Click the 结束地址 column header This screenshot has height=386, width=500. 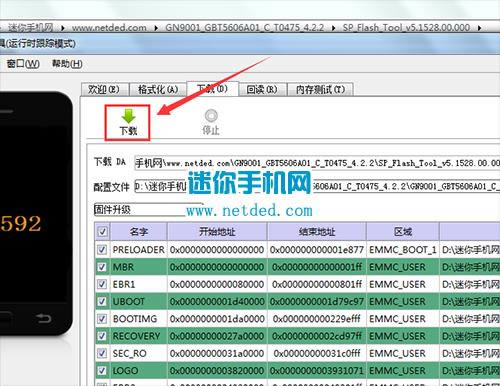pos(317,231)
